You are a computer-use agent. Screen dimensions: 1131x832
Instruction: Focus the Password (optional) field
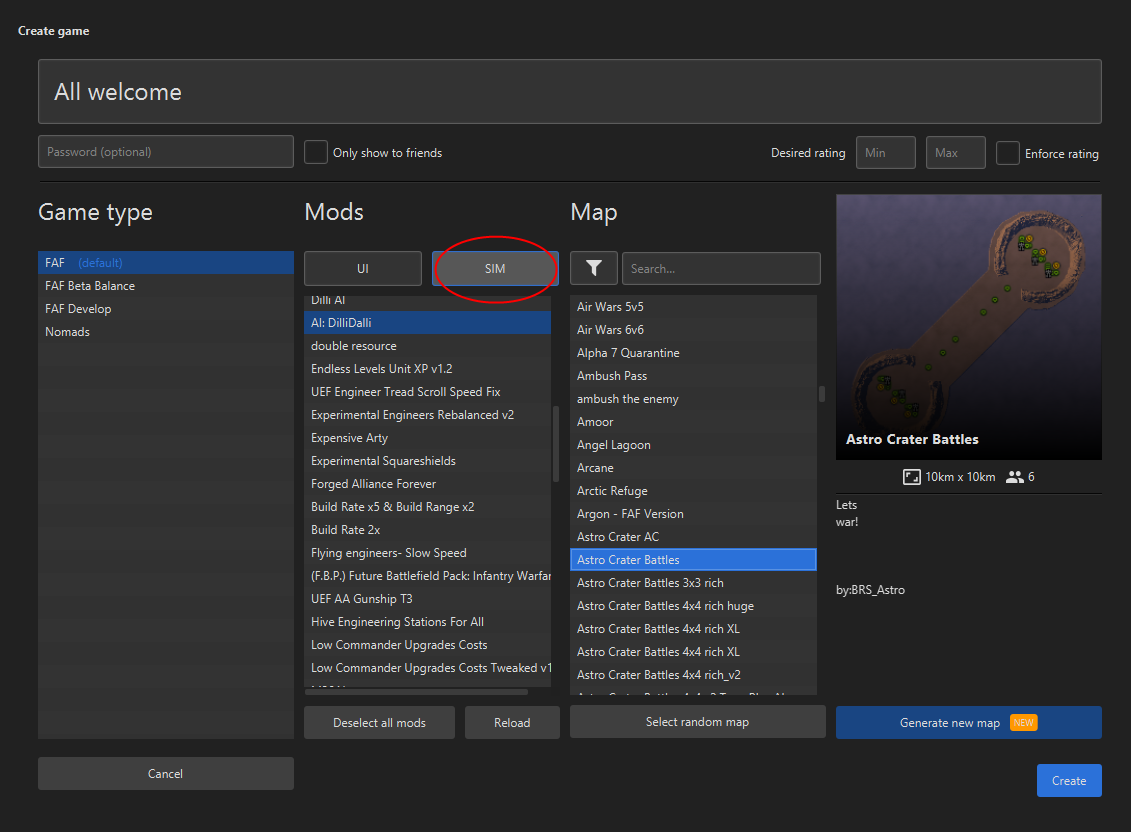[x=166, y=152]
